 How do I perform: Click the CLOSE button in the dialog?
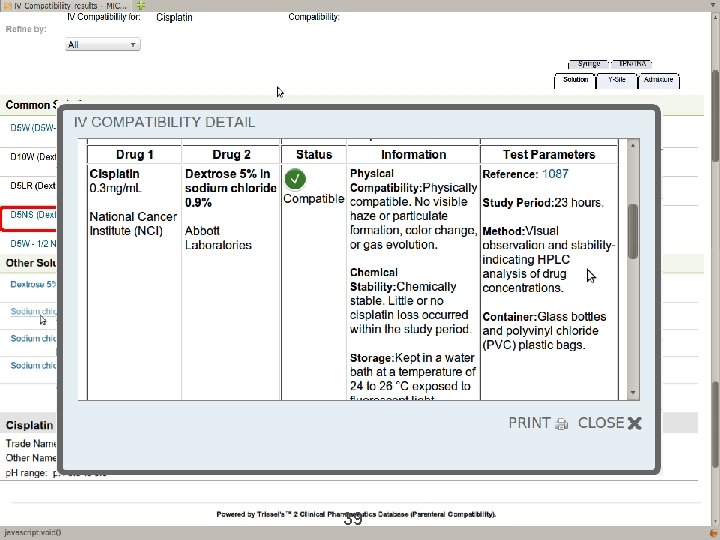[609, 423]
